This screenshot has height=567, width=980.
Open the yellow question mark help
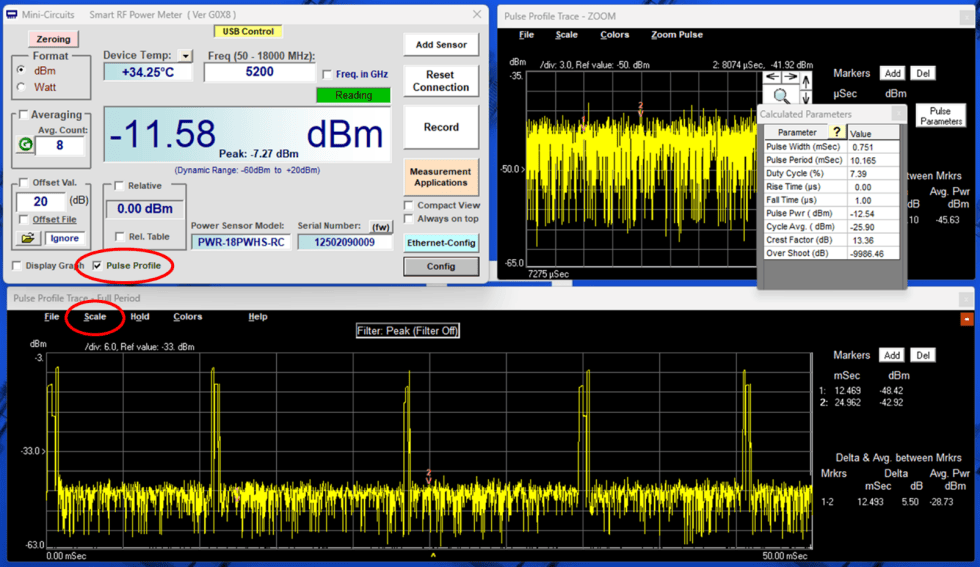click(x=836, y=132)
